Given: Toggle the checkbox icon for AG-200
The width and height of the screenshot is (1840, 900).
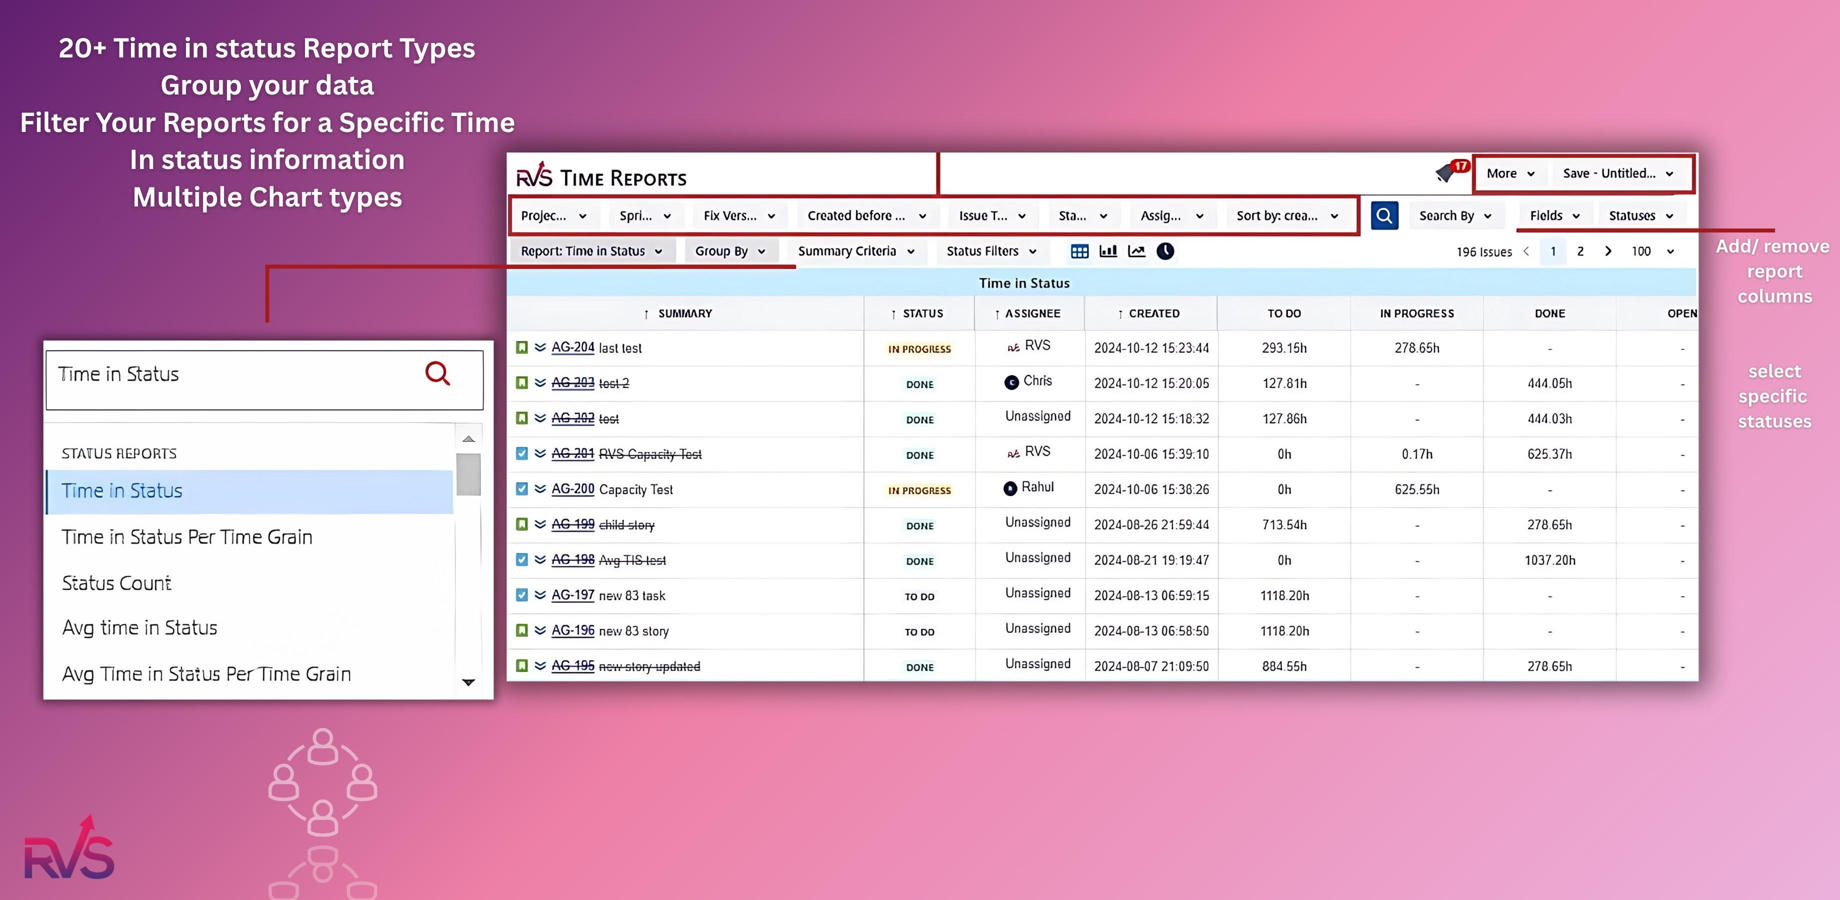Looking at the screenshot, I should tap(522, 489).
